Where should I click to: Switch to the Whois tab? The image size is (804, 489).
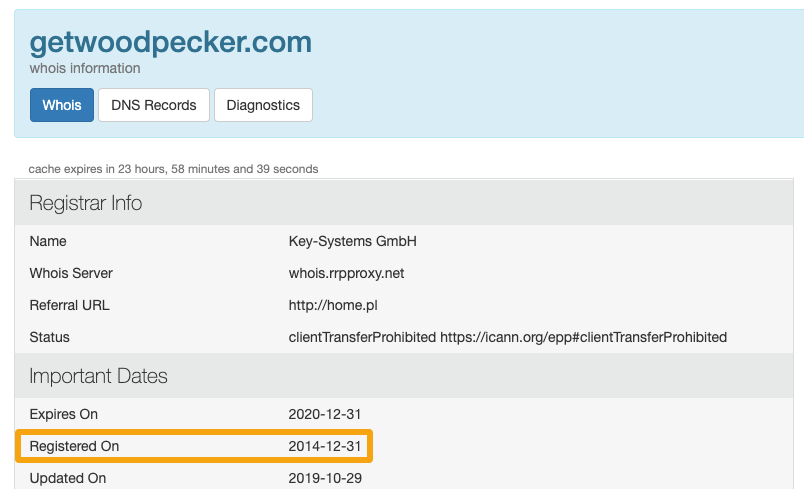point(62,105)
